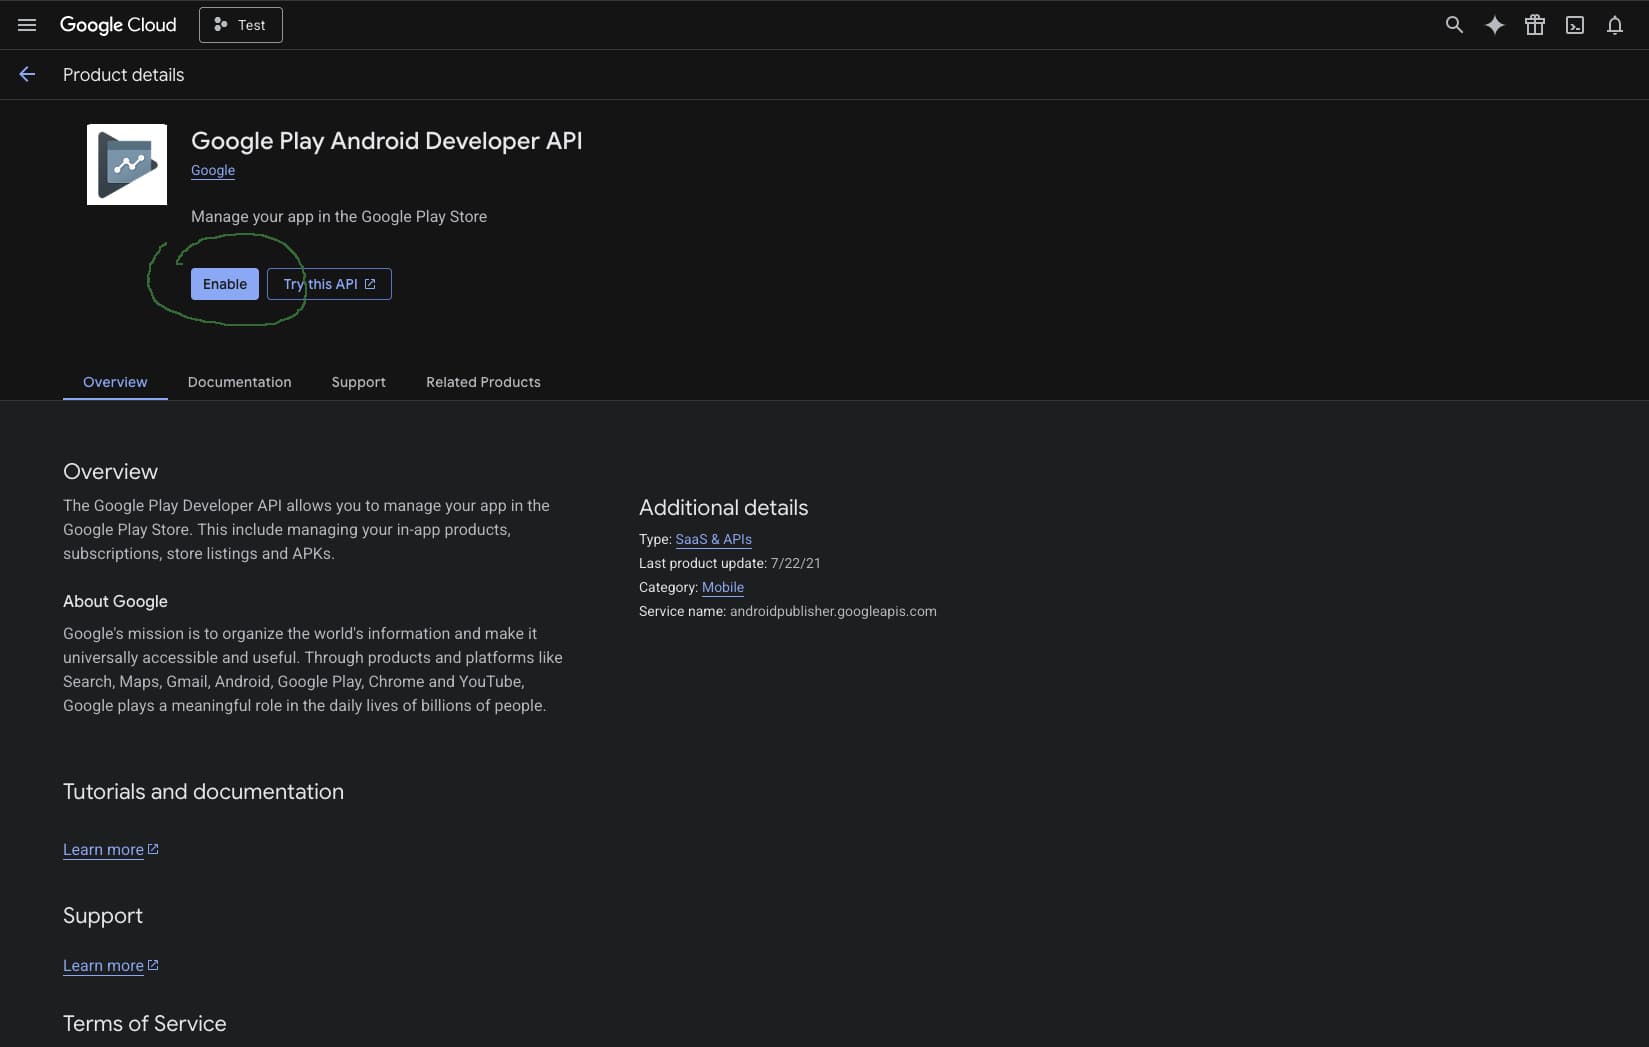Open Learn more under Support

(x=111, y=965)
